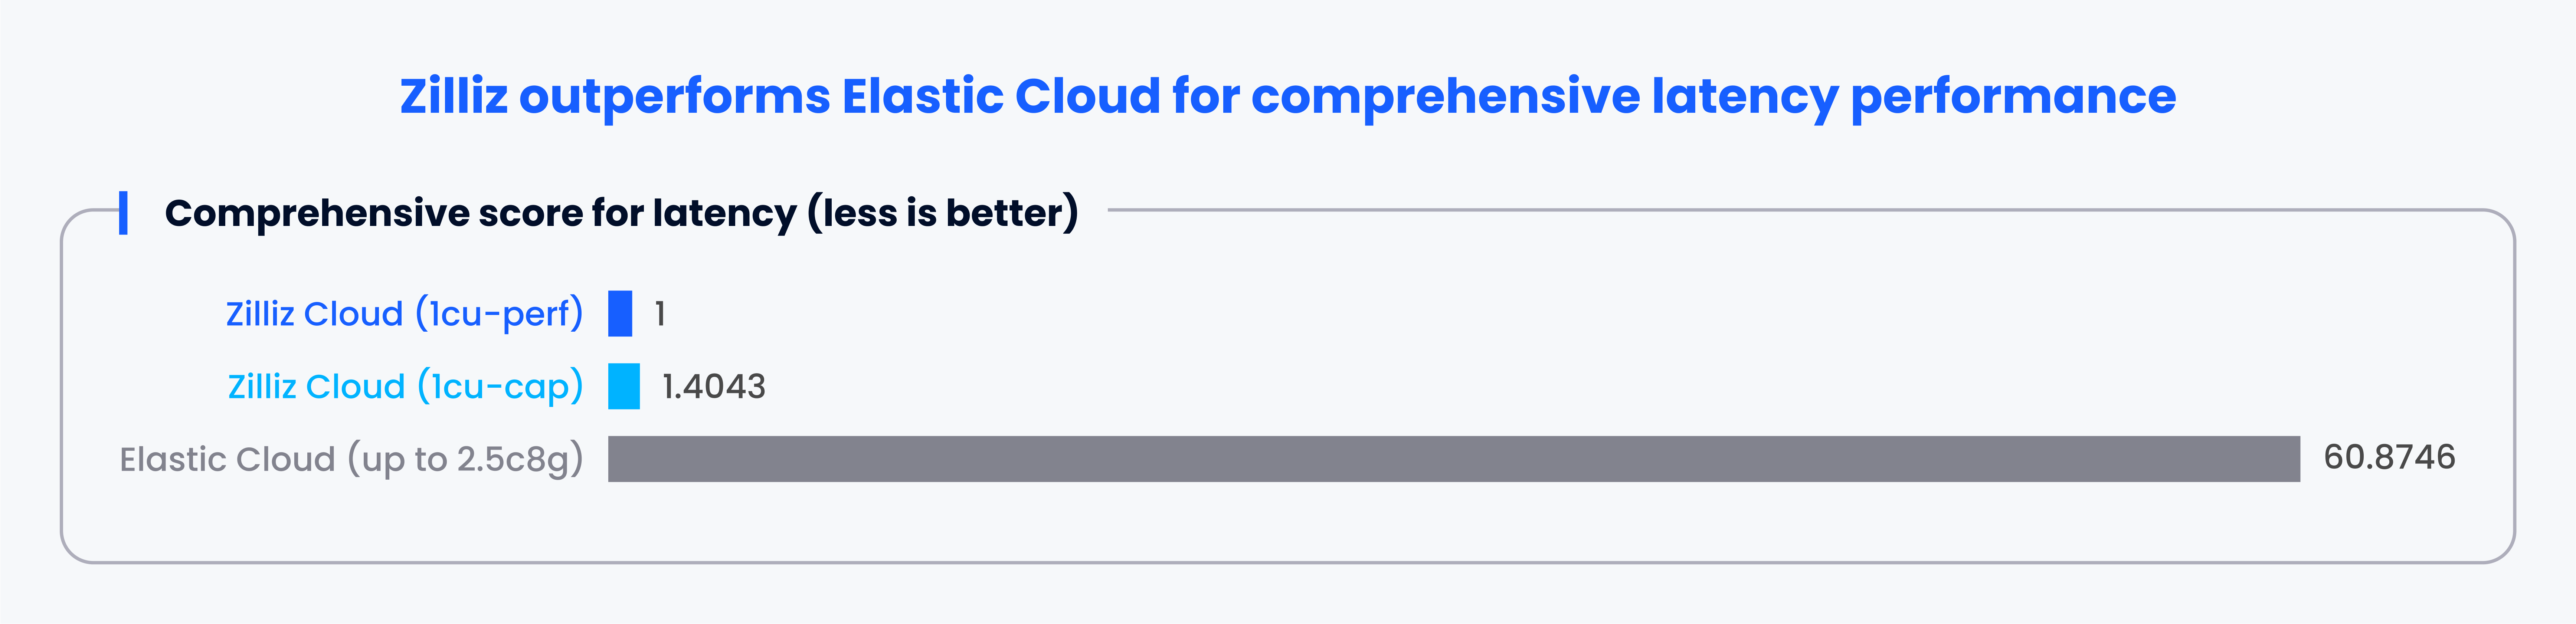Select the 'Zilliz Cloud (1cu-cap)' label

pyautogui.click(x=405, y=386)
